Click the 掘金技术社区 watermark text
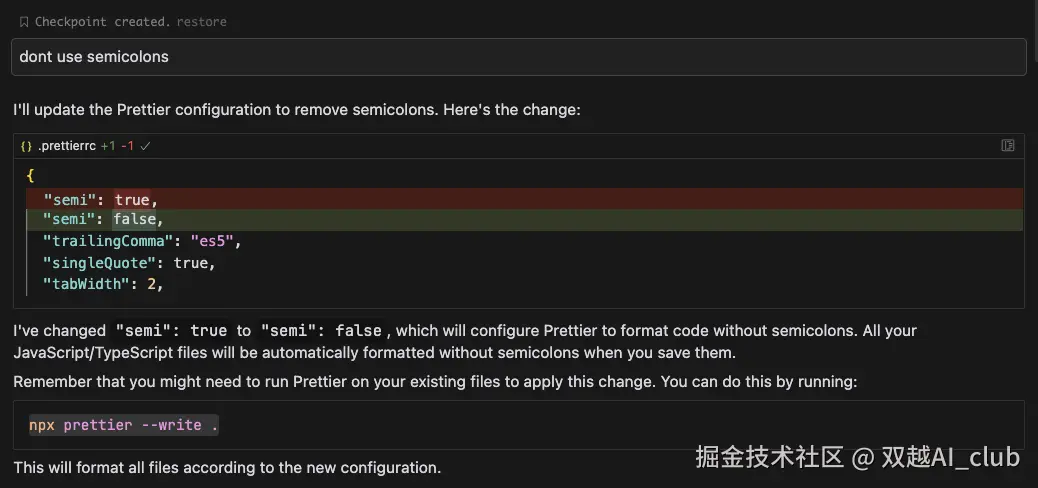This screenshot has width=1038, height=488. (x=769, y=457)
